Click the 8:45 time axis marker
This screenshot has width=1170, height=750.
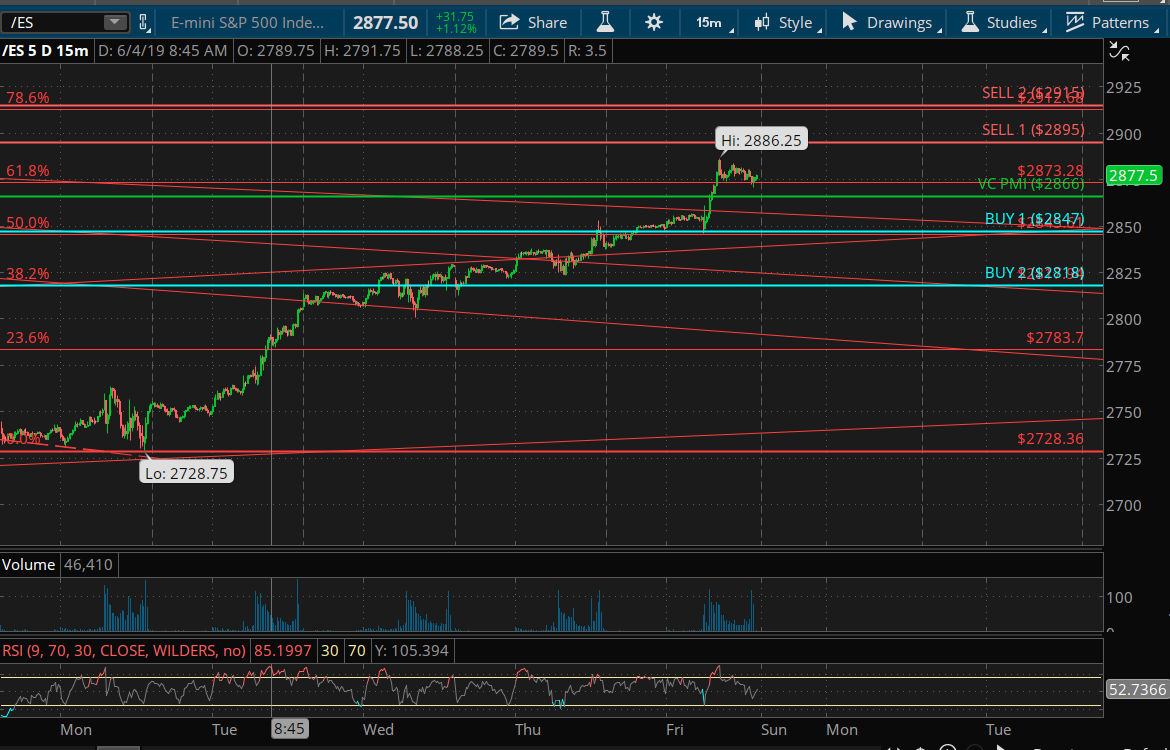click(x=289, y=728)
